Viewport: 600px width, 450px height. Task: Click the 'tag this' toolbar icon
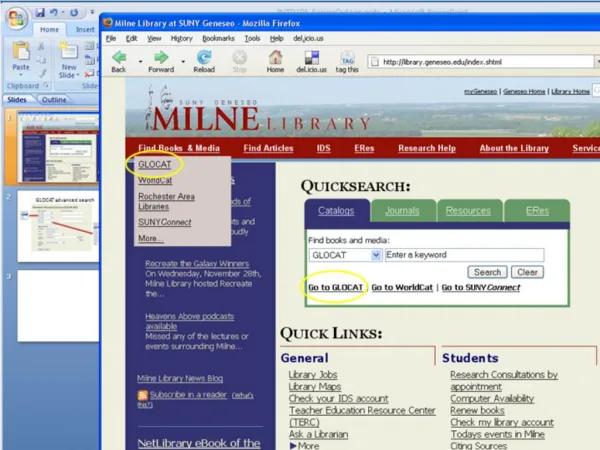coord(347,58)
